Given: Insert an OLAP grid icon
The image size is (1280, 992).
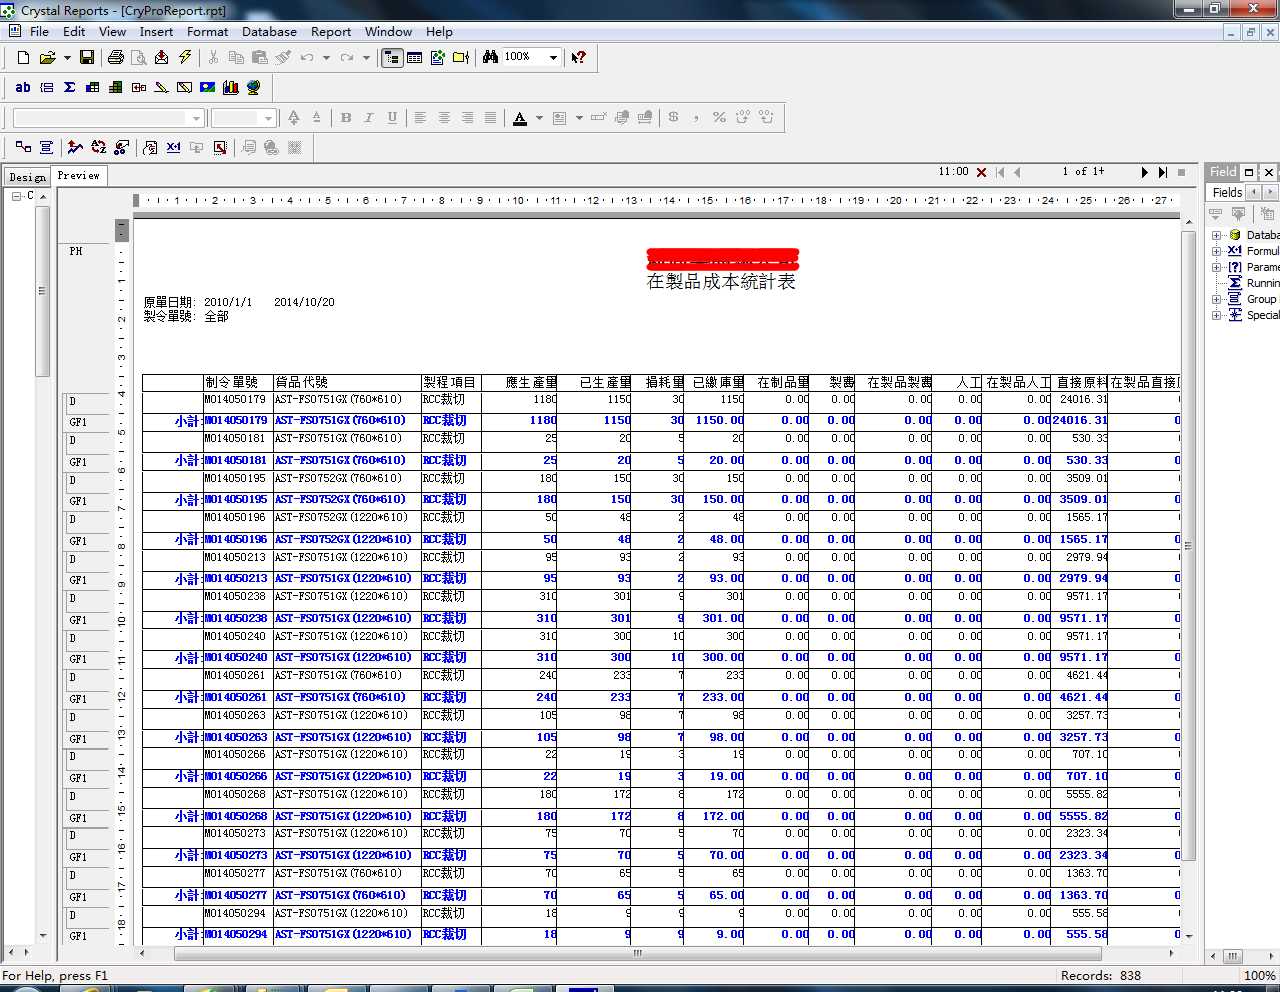Looking at the screenshot, I should point(116,87).
